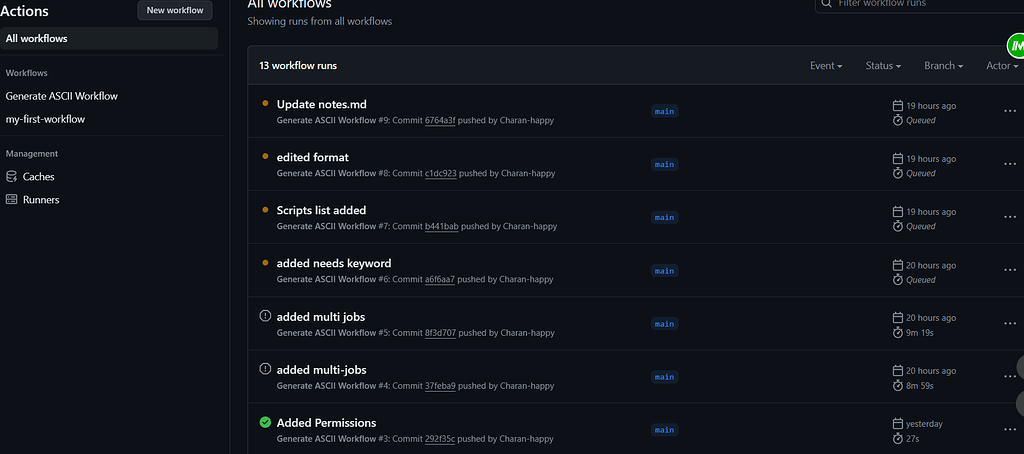Click the New workflow button
The width and height of the screenshot is (1024, 454).
(x=175, y=11)
